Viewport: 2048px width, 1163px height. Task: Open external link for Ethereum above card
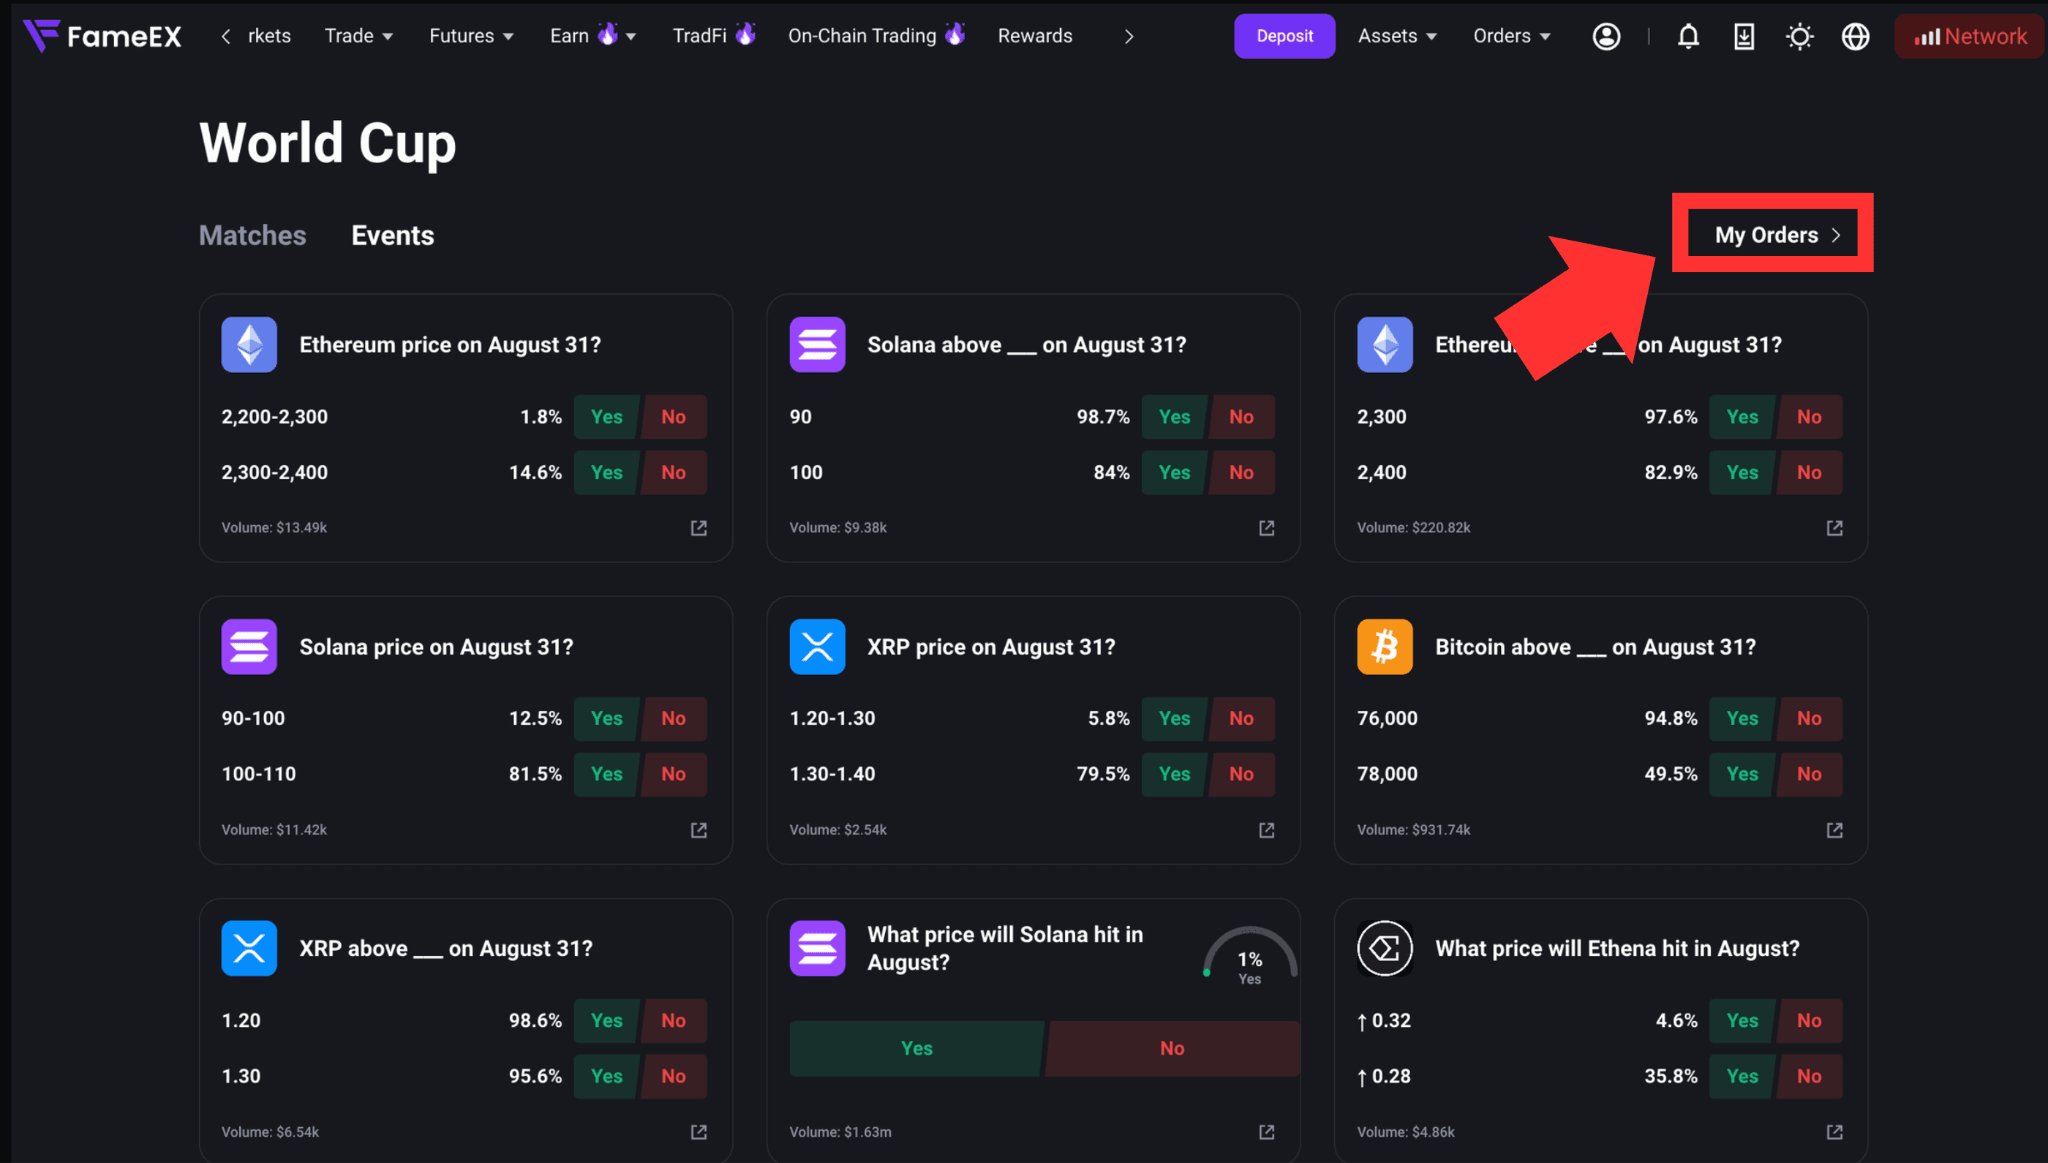coord(1835,528)
